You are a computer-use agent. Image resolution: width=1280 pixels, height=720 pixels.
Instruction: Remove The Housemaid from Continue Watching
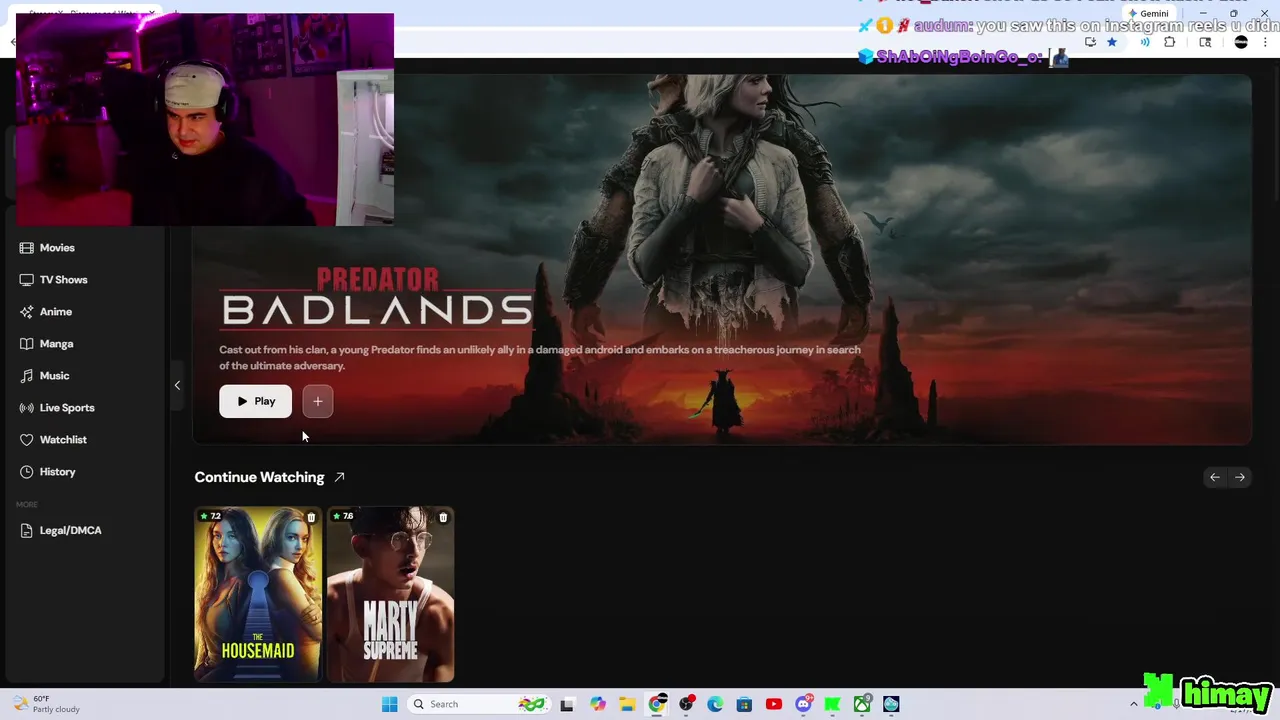pyautogui.click(x=311, y=517)
